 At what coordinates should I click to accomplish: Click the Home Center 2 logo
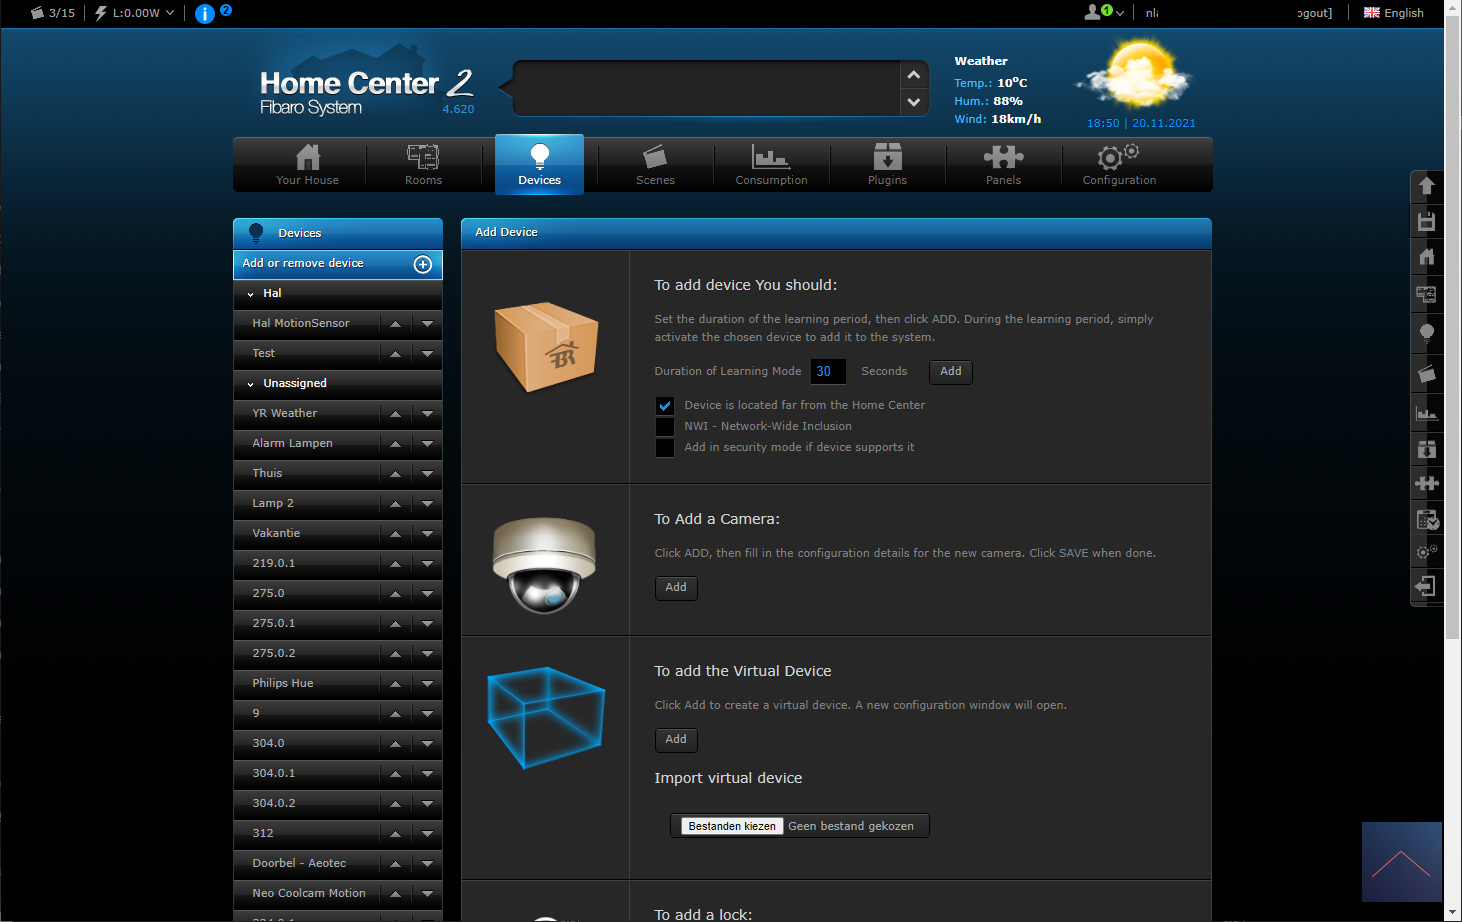click(366, 84)
